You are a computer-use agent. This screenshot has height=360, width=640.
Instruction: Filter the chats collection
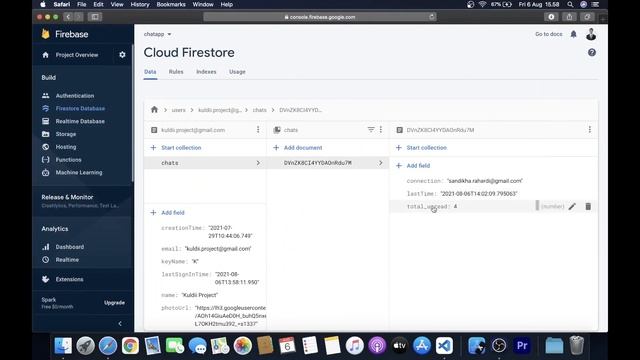pyautogui.click(x=371, y=129)
